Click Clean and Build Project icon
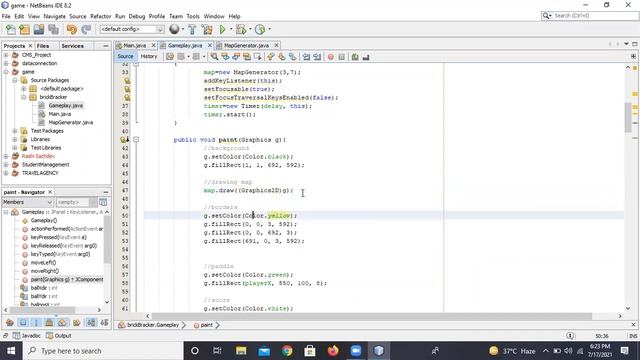640x360 pixels. click(207, 29)
